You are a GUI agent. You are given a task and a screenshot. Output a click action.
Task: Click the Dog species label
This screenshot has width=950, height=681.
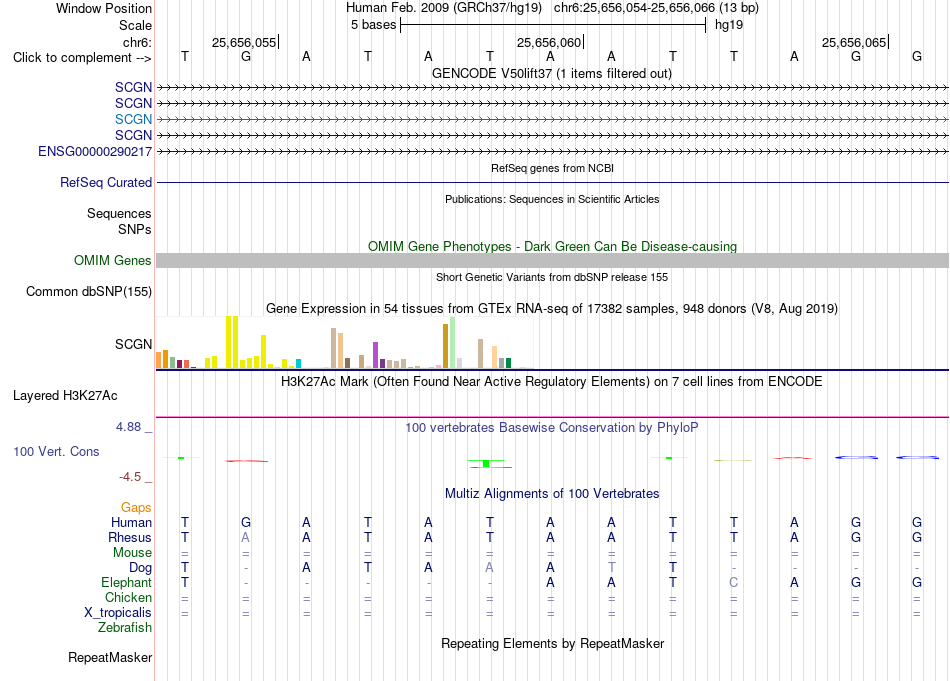(141, 568)
